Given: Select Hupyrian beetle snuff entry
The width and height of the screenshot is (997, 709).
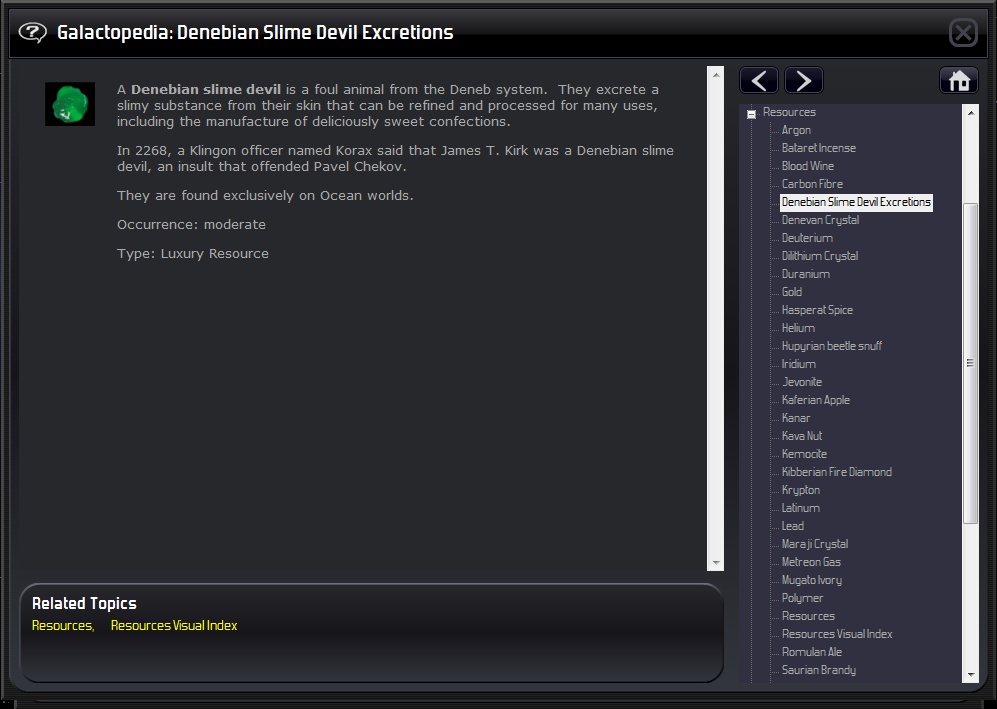Looking at the screenshot, I should (832, 346).
